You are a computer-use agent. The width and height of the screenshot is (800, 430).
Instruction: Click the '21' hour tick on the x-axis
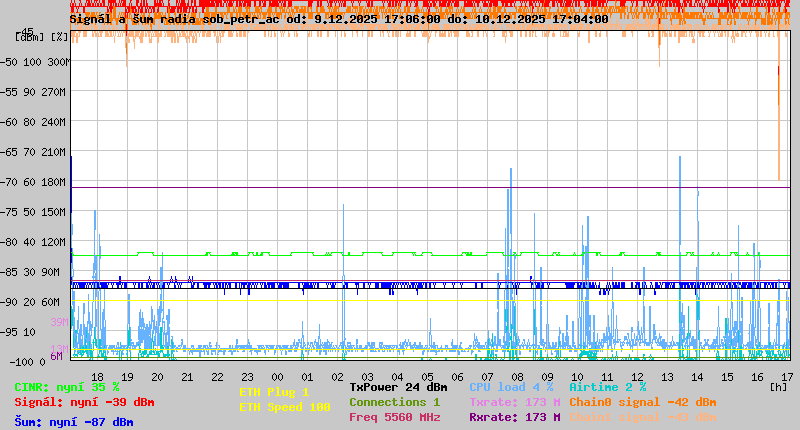coord(187,377)
